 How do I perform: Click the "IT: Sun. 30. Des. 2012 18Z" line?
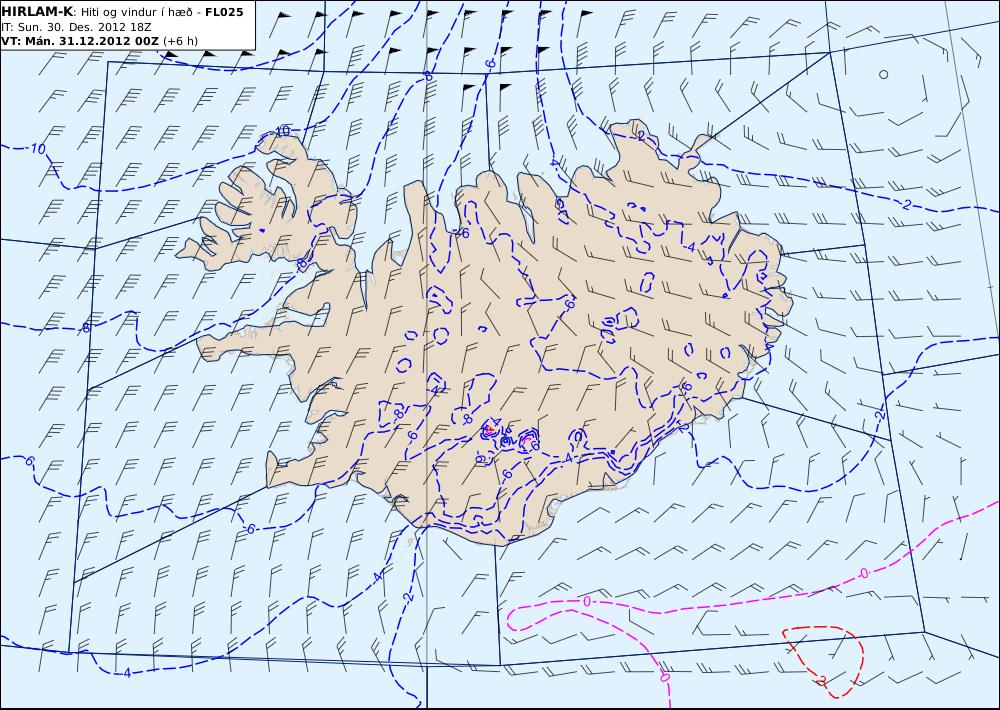(x=77, y=27)
